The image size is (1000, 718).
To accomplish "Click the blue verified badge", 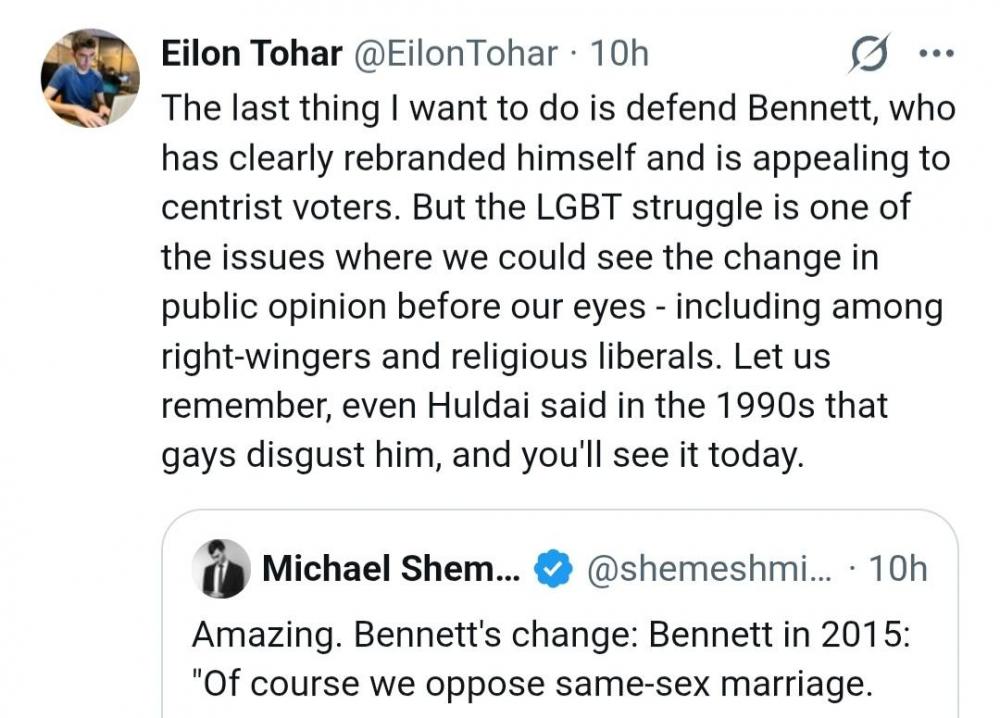I will pyautogui.click(x=552, y=570).
